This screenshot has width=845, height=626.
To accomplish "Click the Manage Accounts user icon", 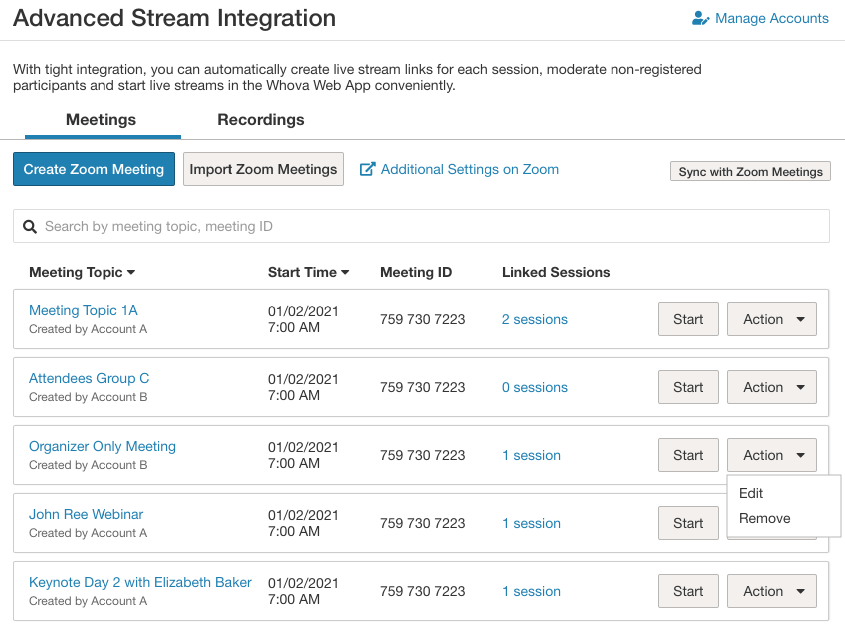I will coord(700,19).
